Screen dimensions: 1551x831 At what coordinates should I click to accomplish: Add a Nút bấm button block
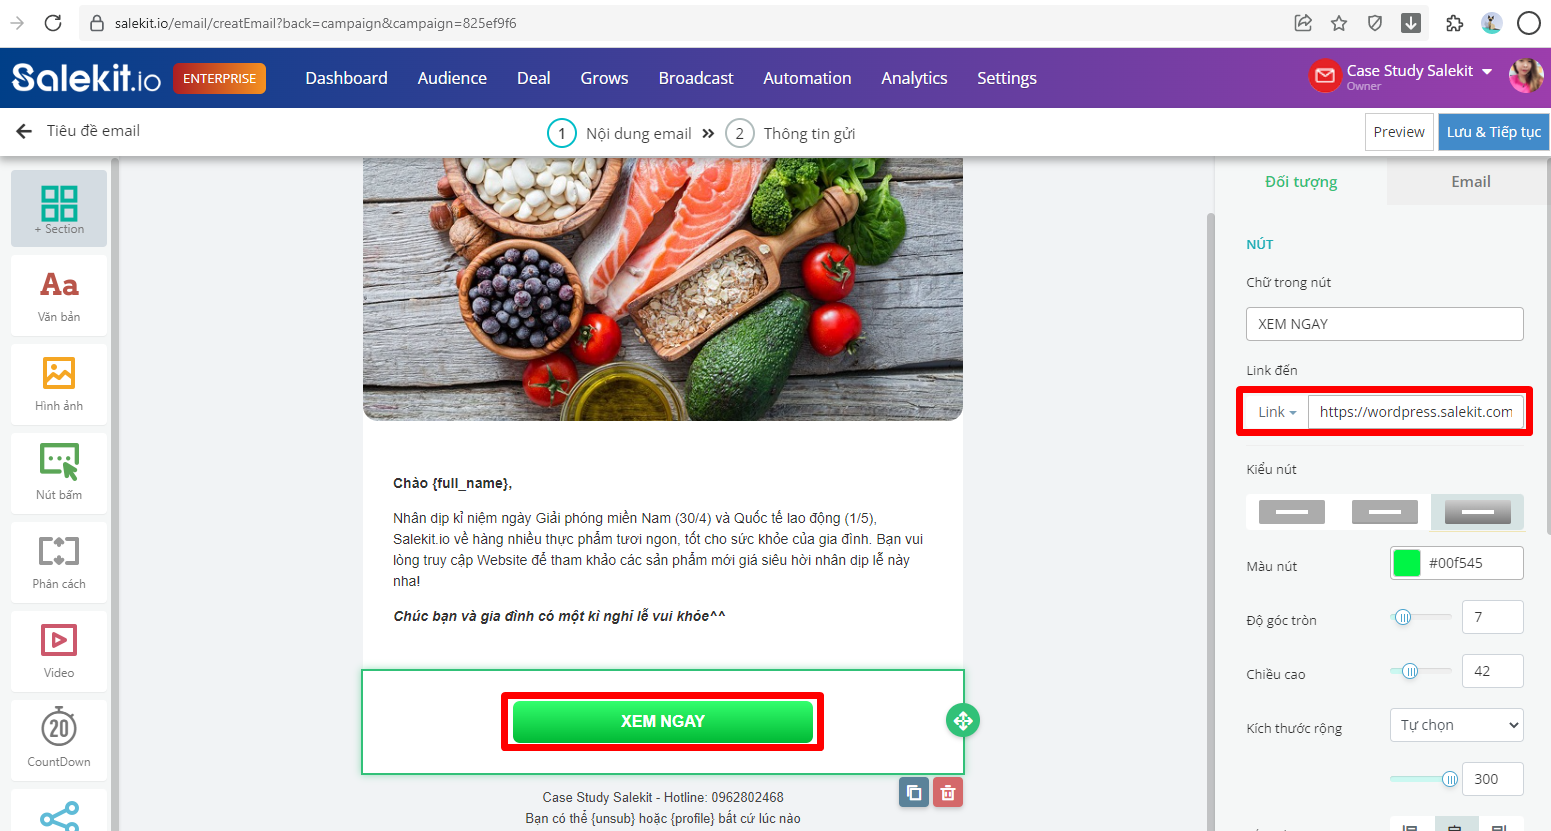(59, 473)
